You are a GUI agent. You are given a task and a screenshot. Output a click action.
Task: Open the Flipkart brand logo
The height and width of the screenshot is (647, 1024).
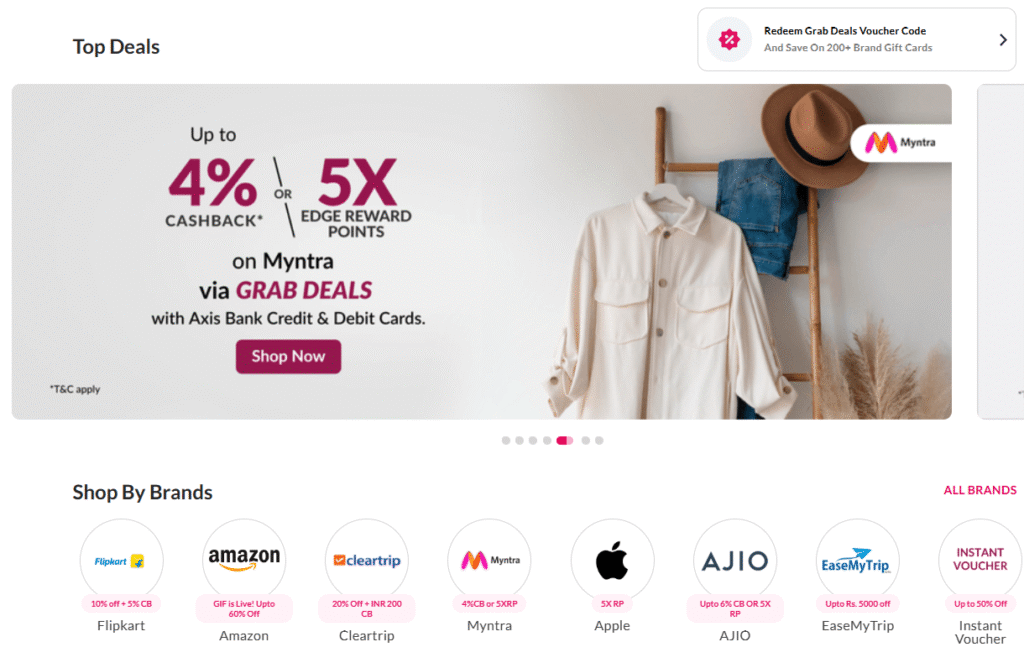pyautogui.click(x=121, y=560)
